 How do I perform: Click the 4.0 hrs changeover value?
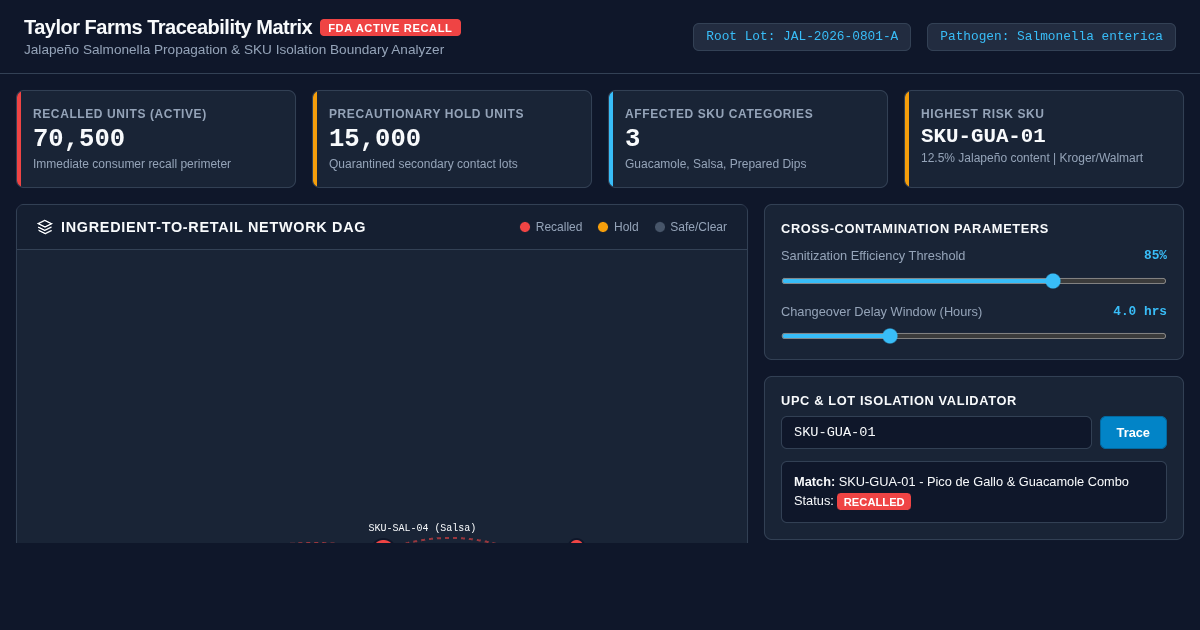(1140, 311)
